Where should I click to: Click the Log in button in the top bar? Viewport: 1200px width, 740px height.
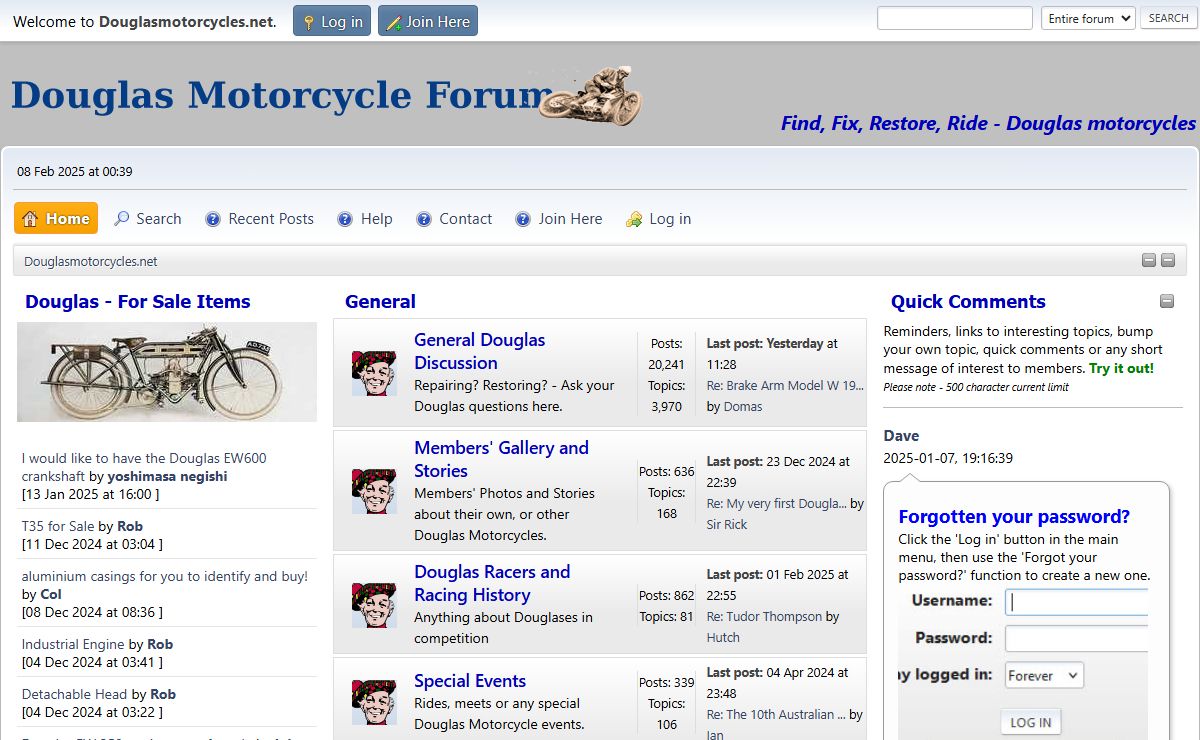(332, 21)
